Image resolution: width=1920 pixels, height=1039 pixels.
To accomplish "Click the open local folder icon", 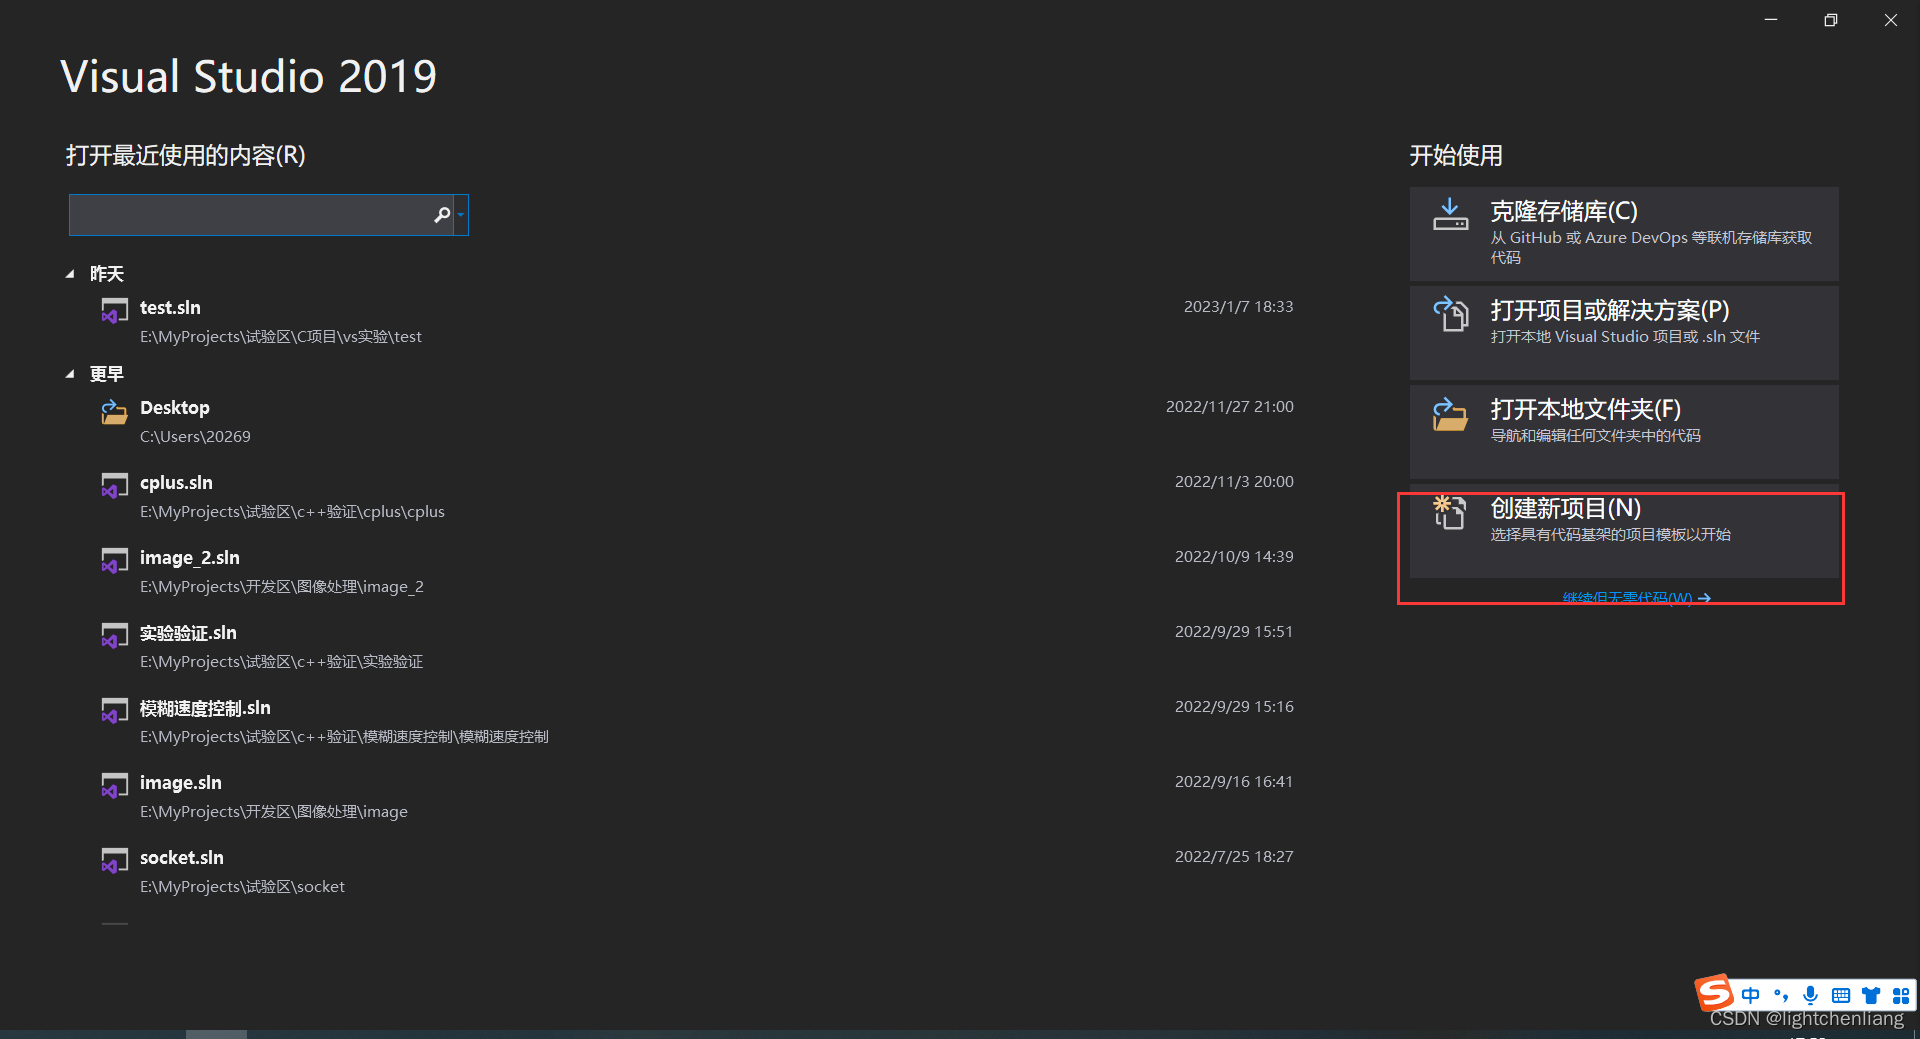I will 1450,413.
